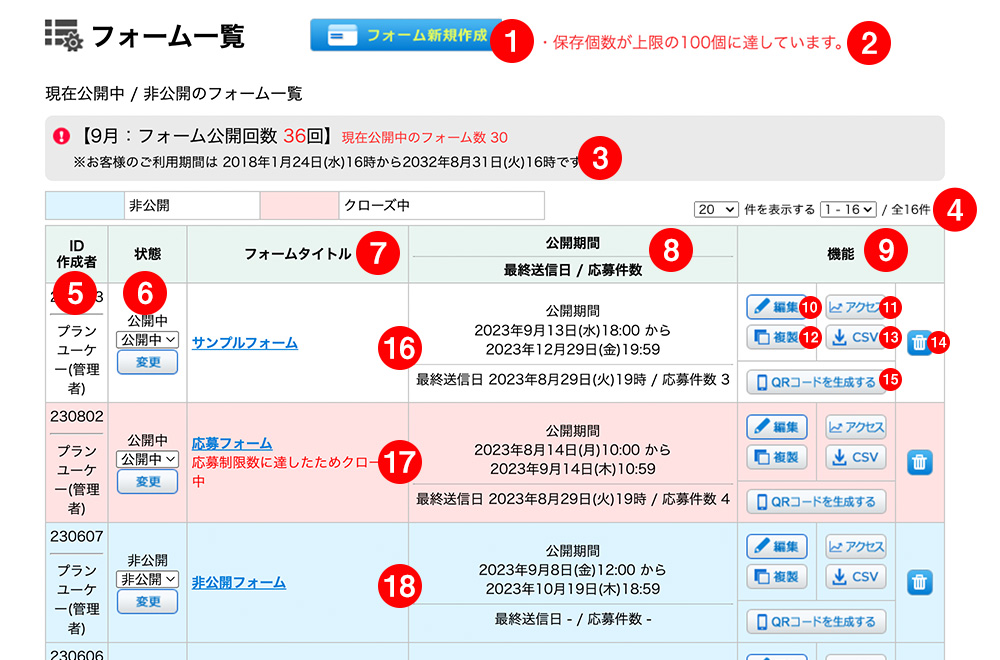Open the サンプルフォーム link
The height and width of the screenshot is (660, 1000).
click(245, 343)
